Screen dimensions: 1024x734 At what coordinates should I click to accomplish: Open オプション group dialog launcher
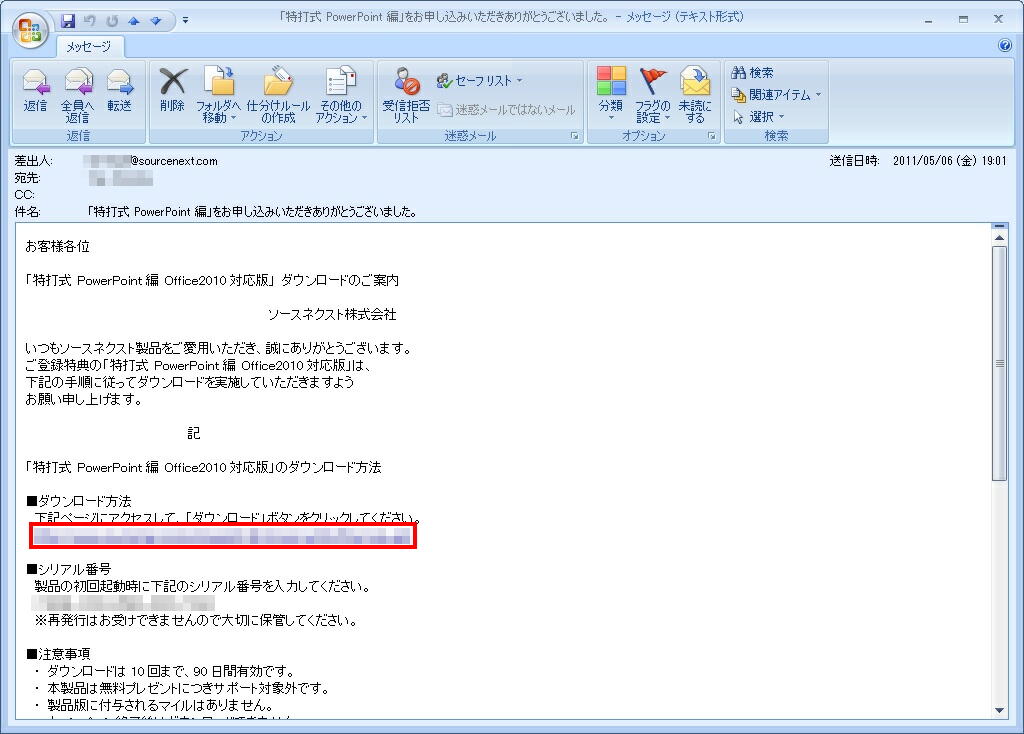click(x=712, y=136)
